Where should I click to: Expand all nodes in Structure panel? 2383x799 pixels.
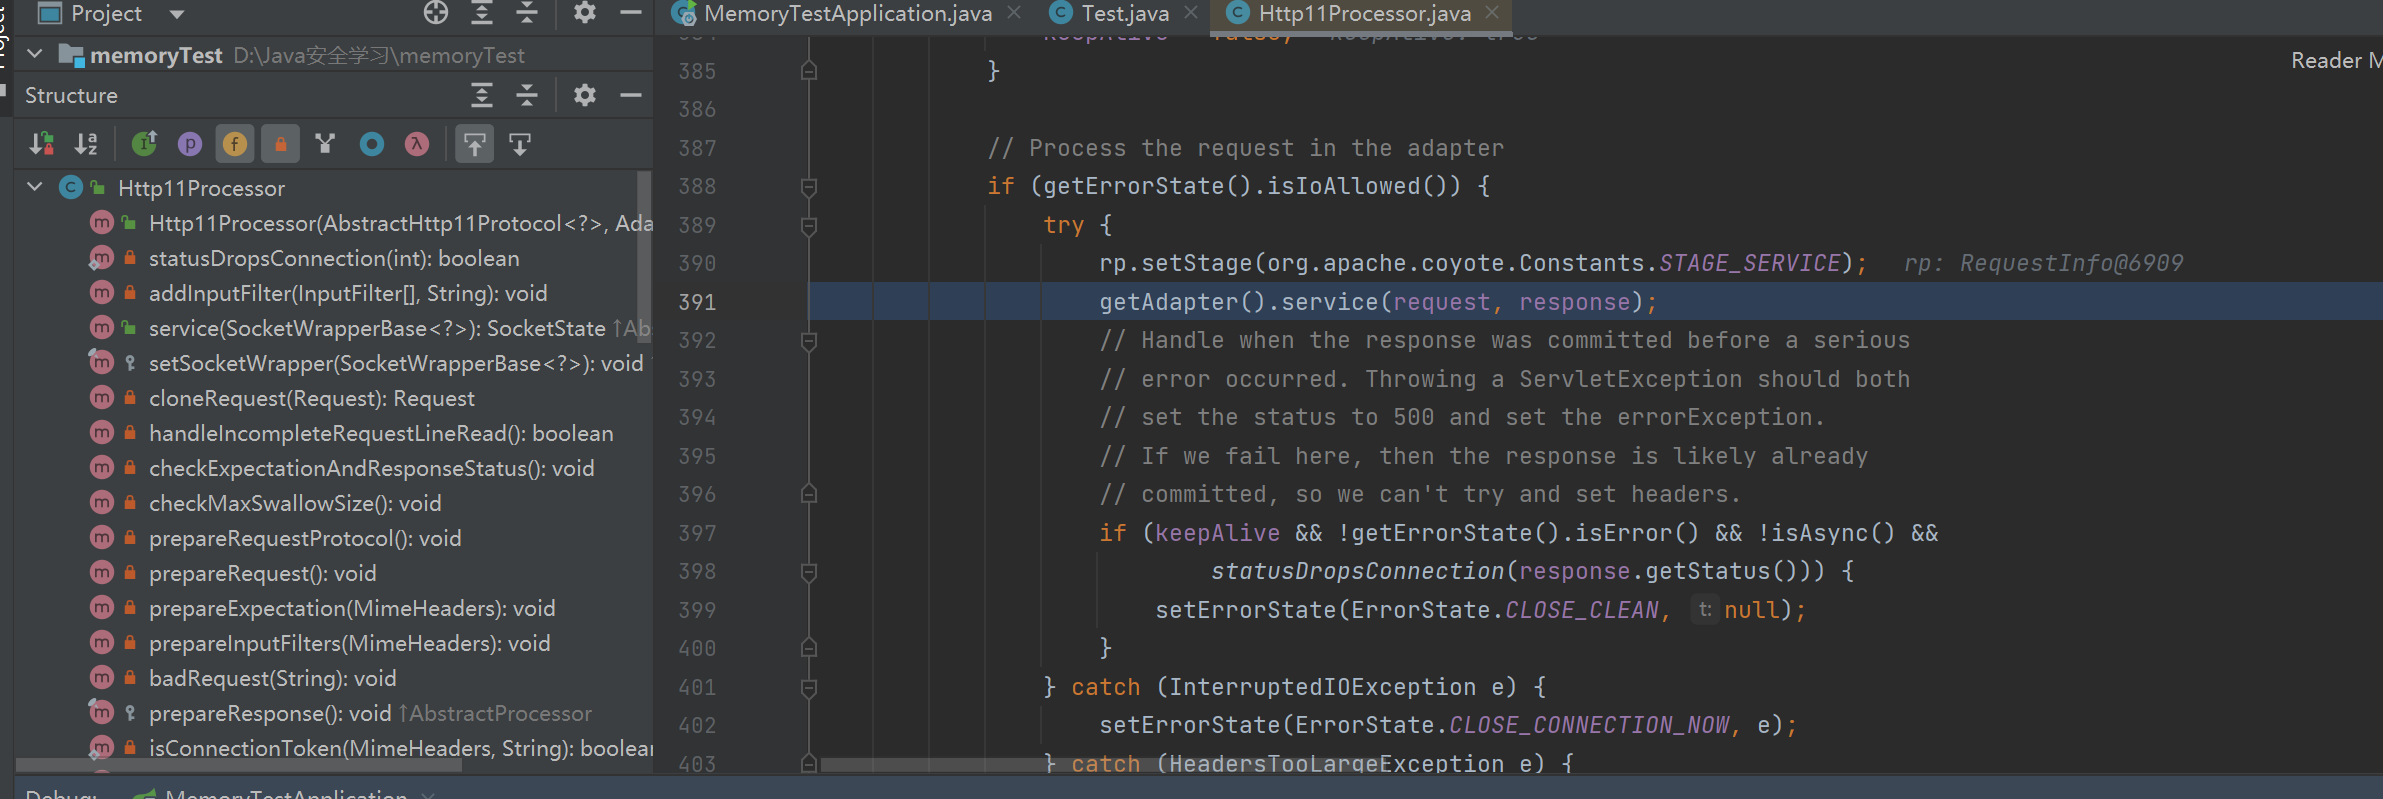(482, 95)
